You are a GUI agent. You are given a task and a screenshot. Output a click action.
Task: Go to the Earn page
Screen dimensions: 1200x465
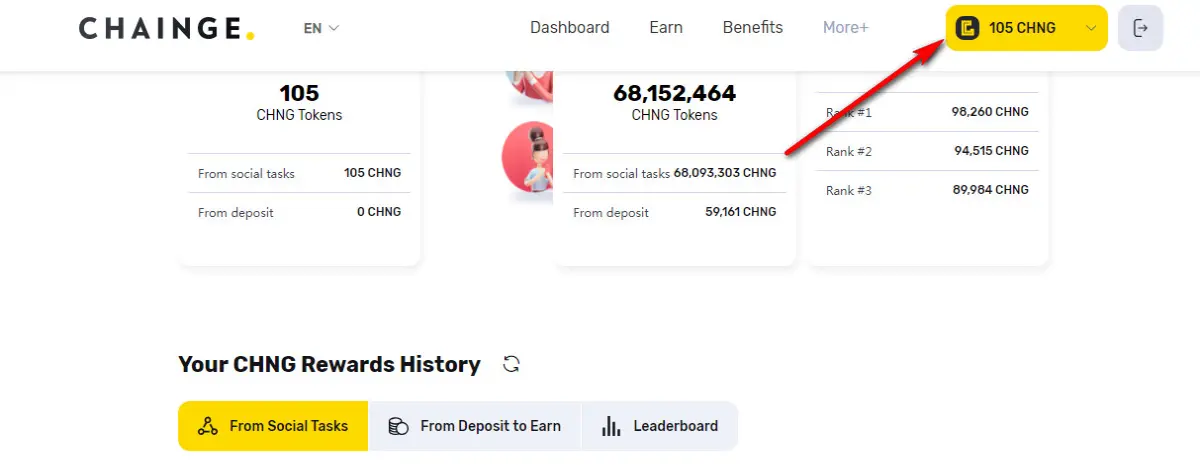666,28
